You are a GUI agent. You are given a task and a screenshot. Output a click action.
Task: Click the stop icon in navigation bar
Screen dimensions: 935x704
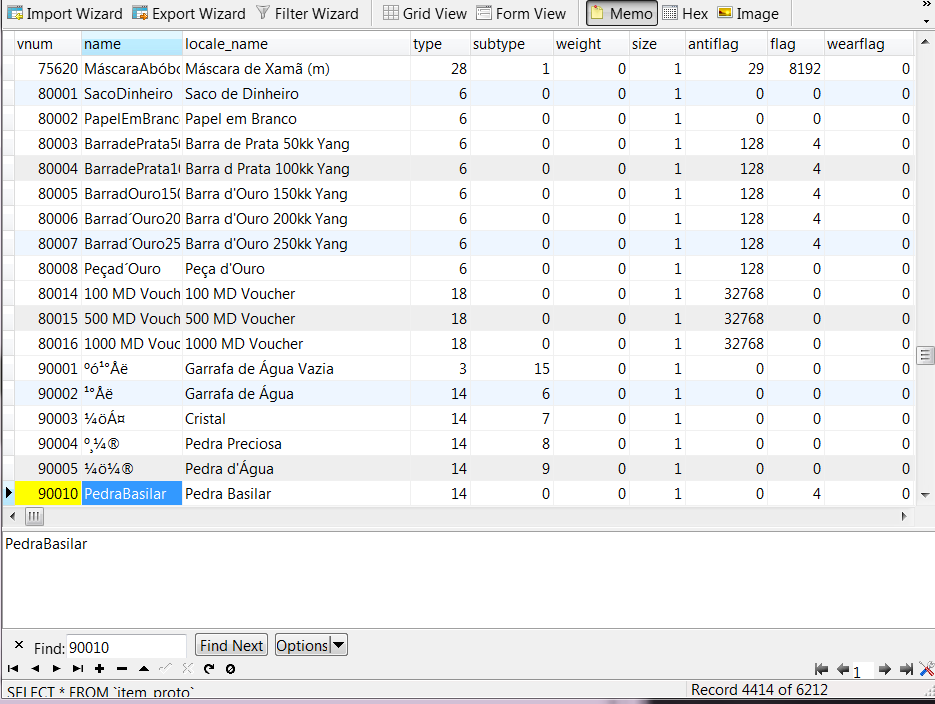point(230,669)
